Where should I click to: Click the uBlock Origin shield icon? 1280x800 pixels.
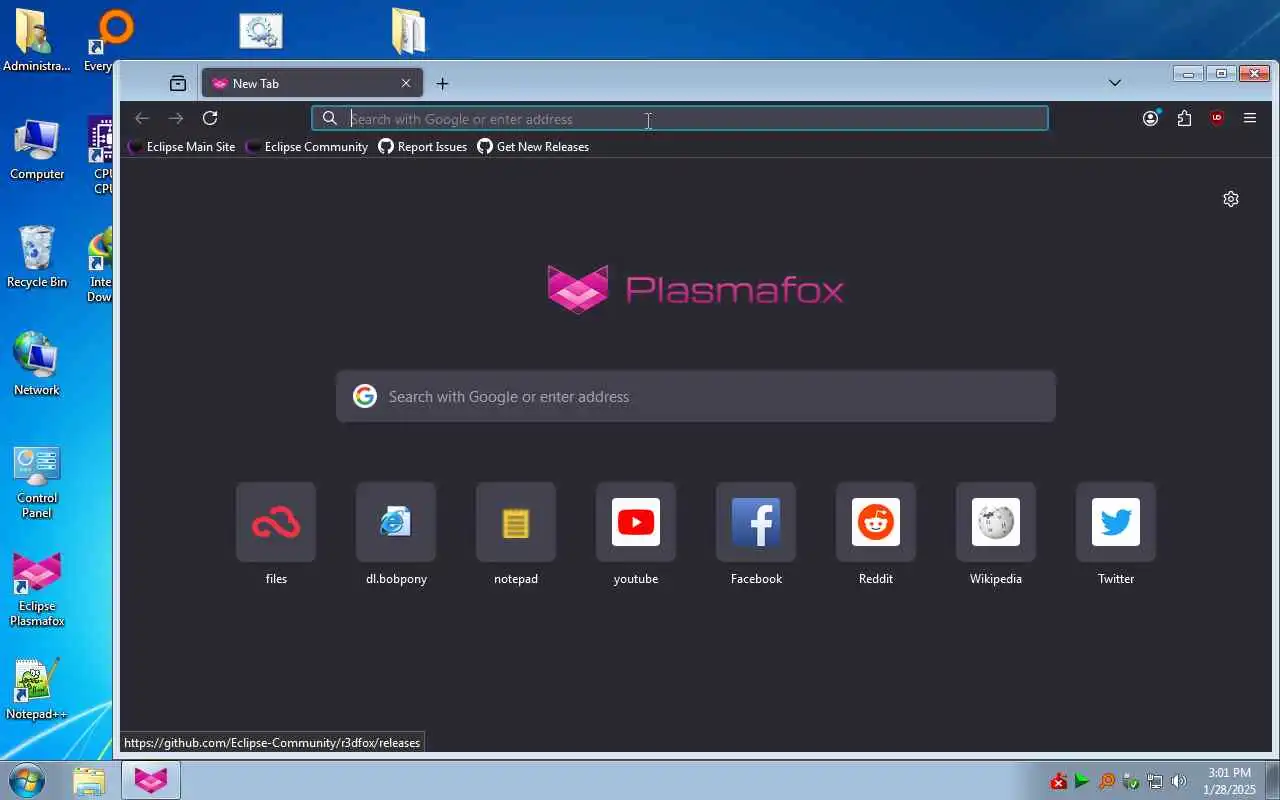click(x=1217, y=118)
